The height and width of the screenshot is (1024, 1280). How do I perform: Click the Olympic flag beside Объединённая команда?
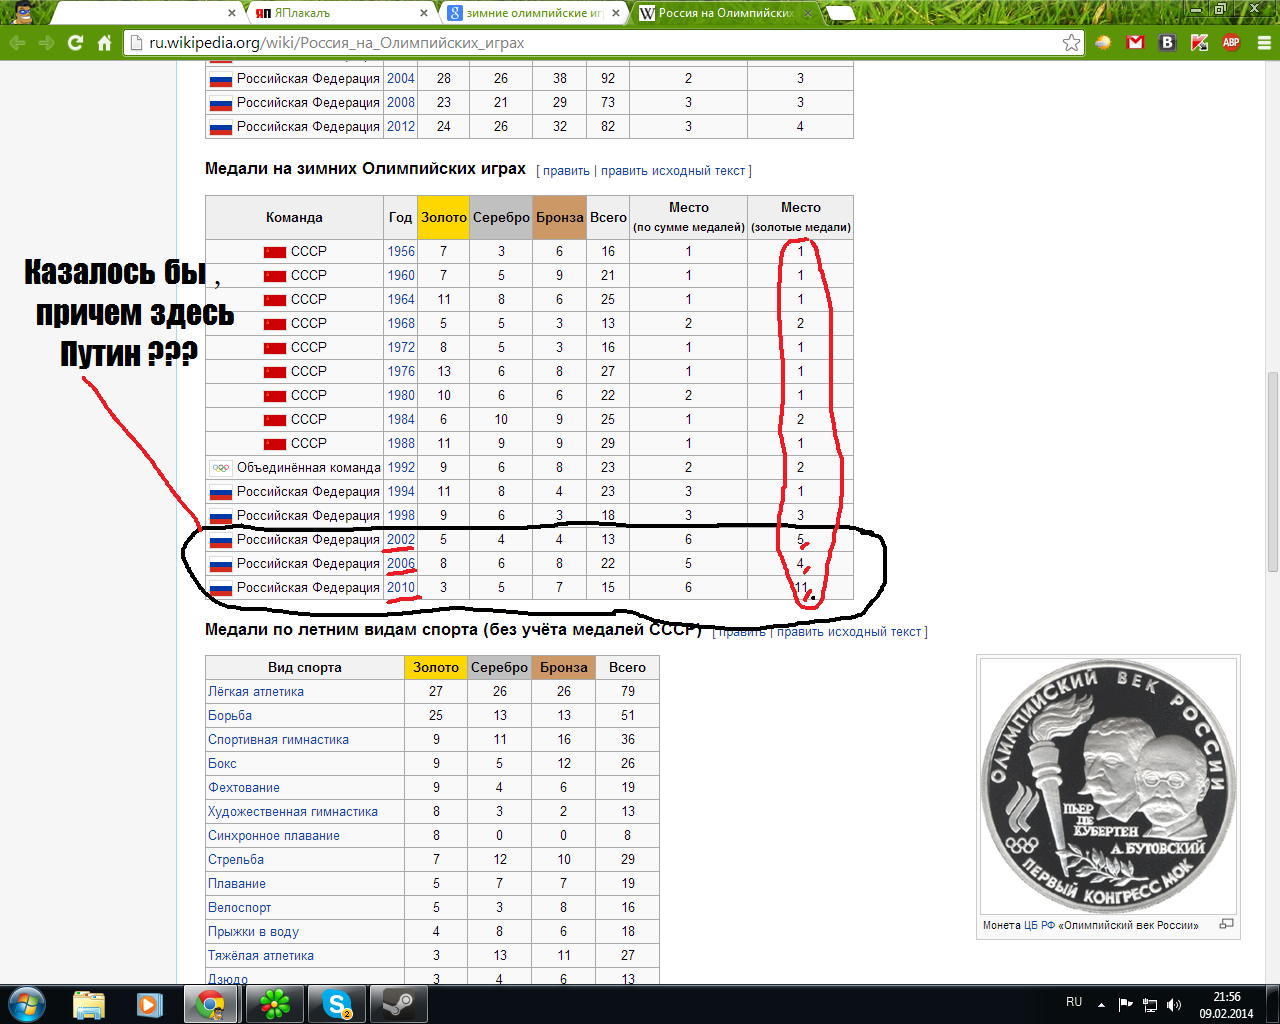coord(221,468)
